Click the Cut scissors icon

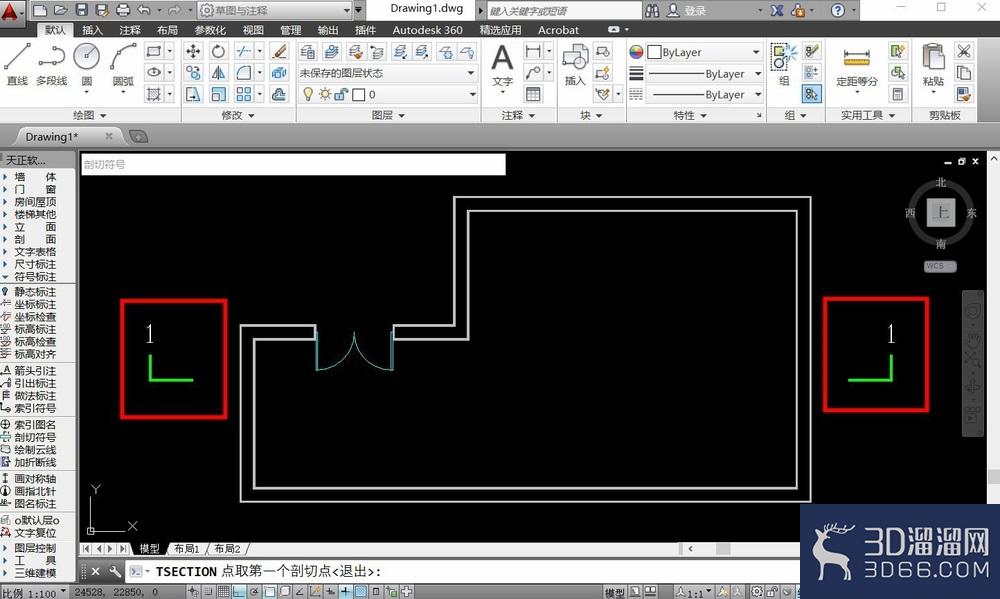[x=964, y=51]
